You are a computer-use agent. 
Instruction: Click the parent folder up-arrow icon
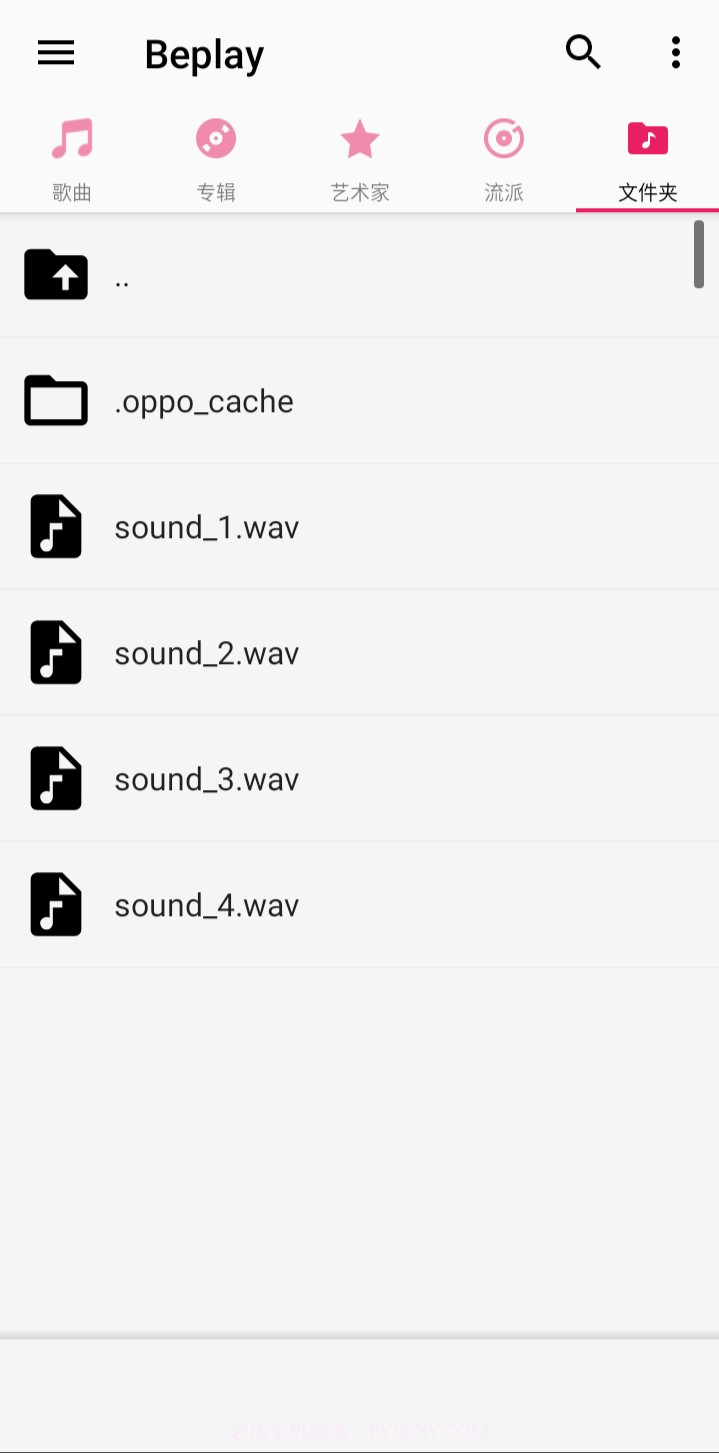[x=56, y=274]
